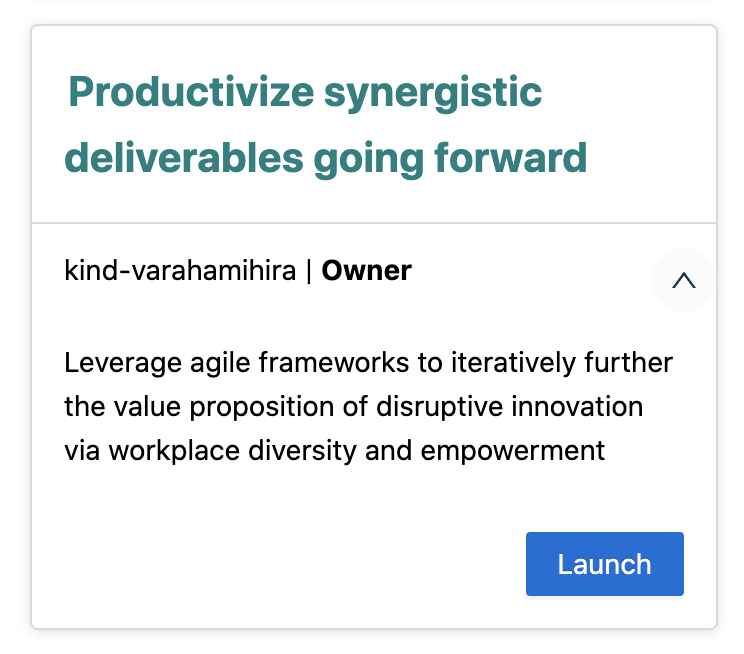This screenshot has height=654, width=744.
Task: Click the Launch button
Action: click(604, 564)
